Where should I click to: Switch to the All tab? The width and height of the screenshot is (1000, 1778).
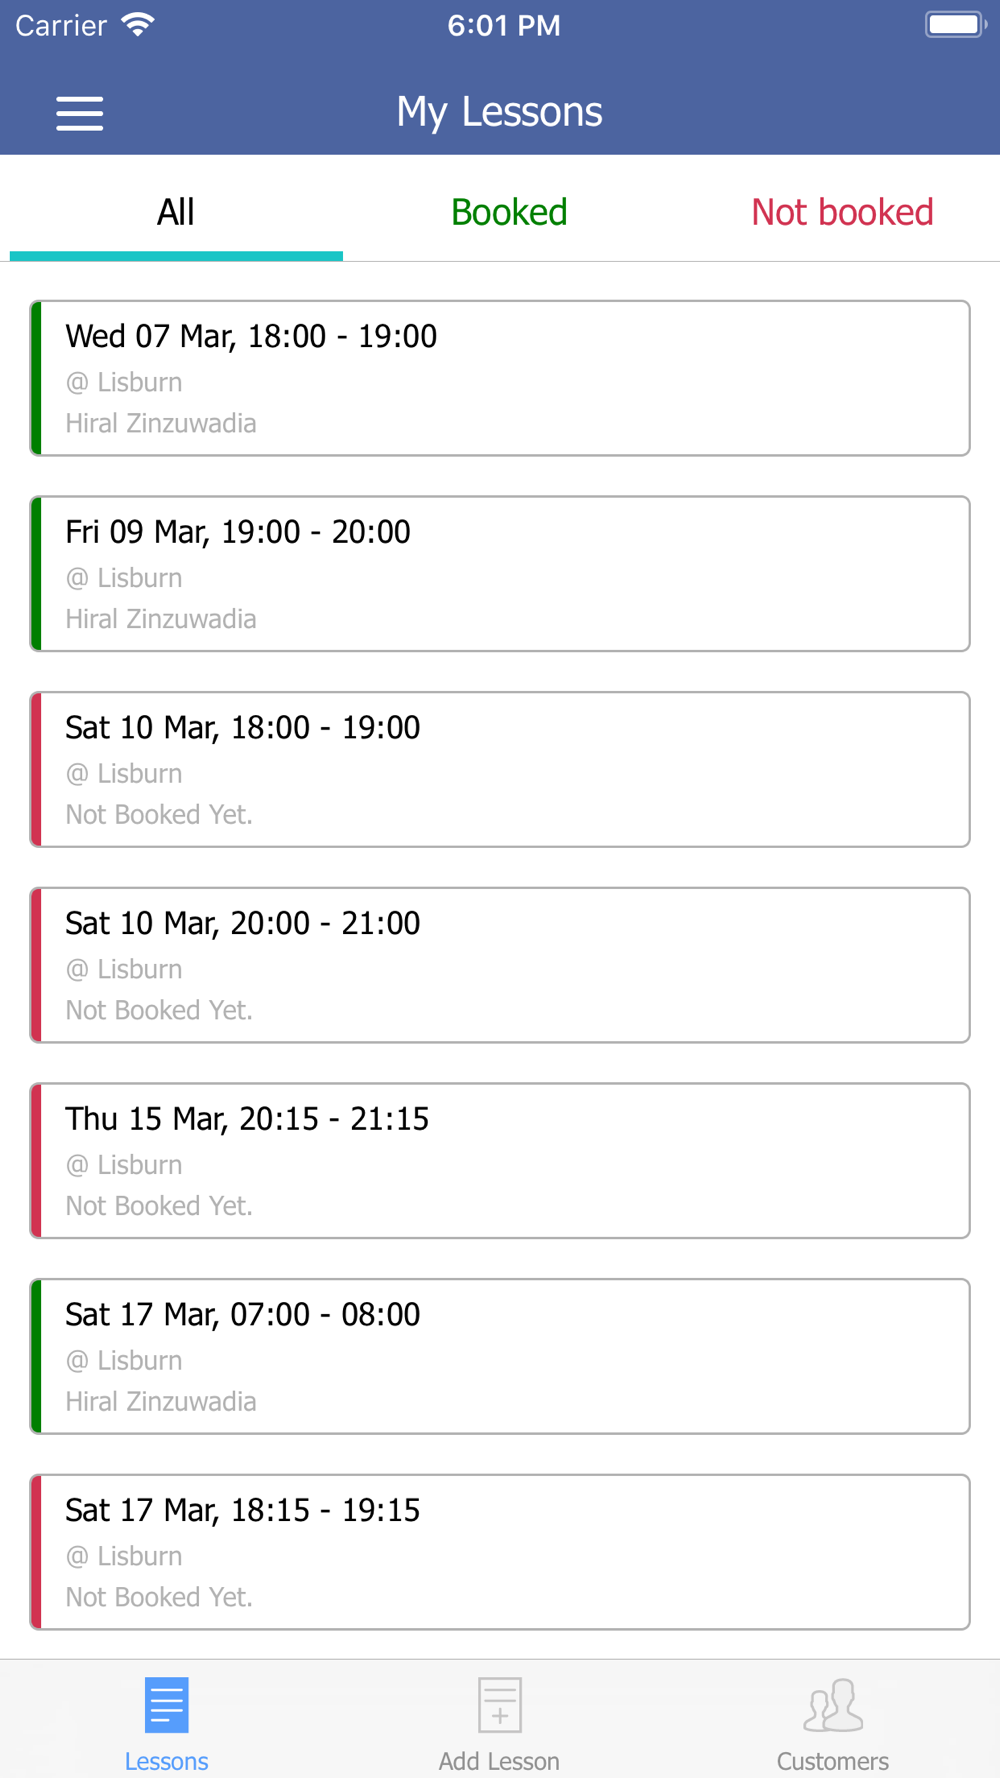click(x=176, y=212)
